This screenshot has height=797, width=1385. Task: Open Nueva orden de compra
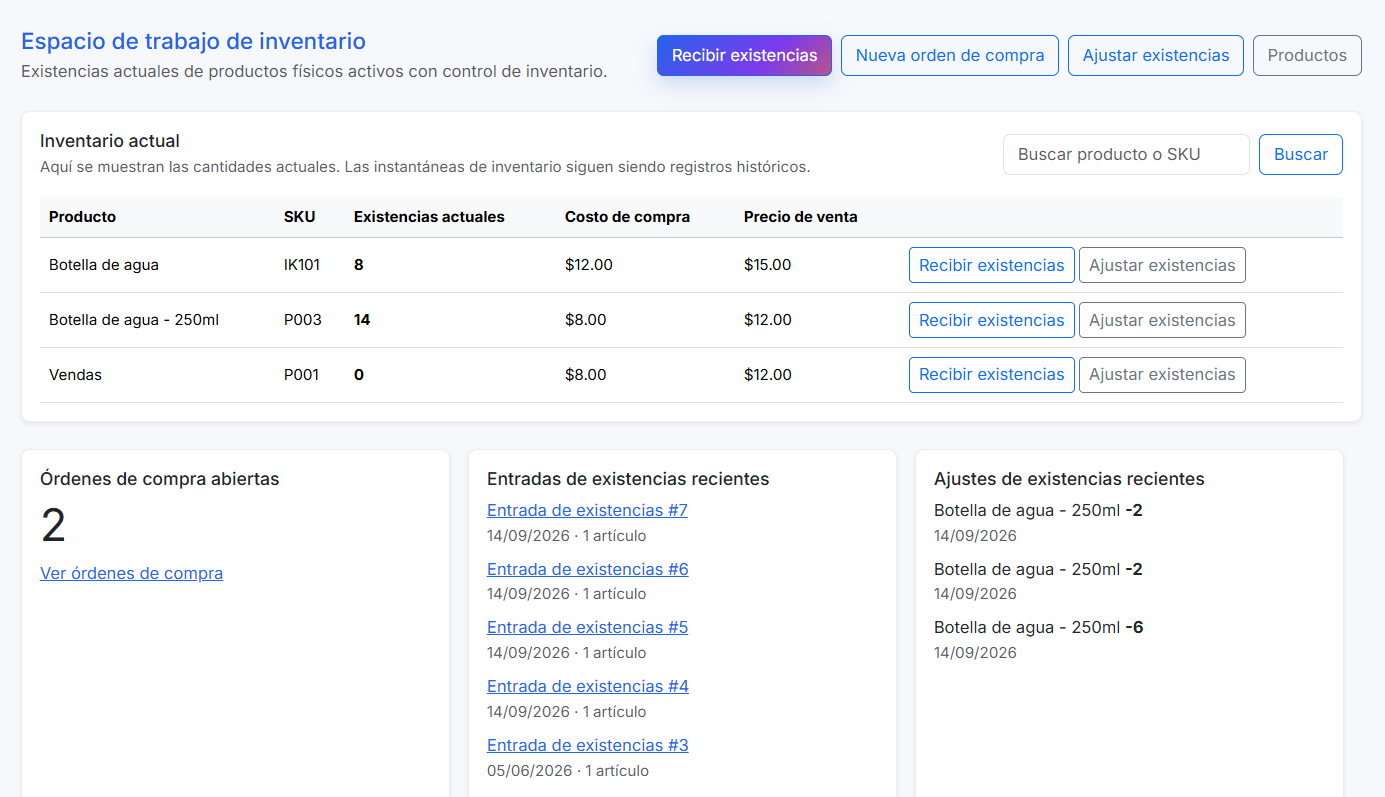pos(950,55)
